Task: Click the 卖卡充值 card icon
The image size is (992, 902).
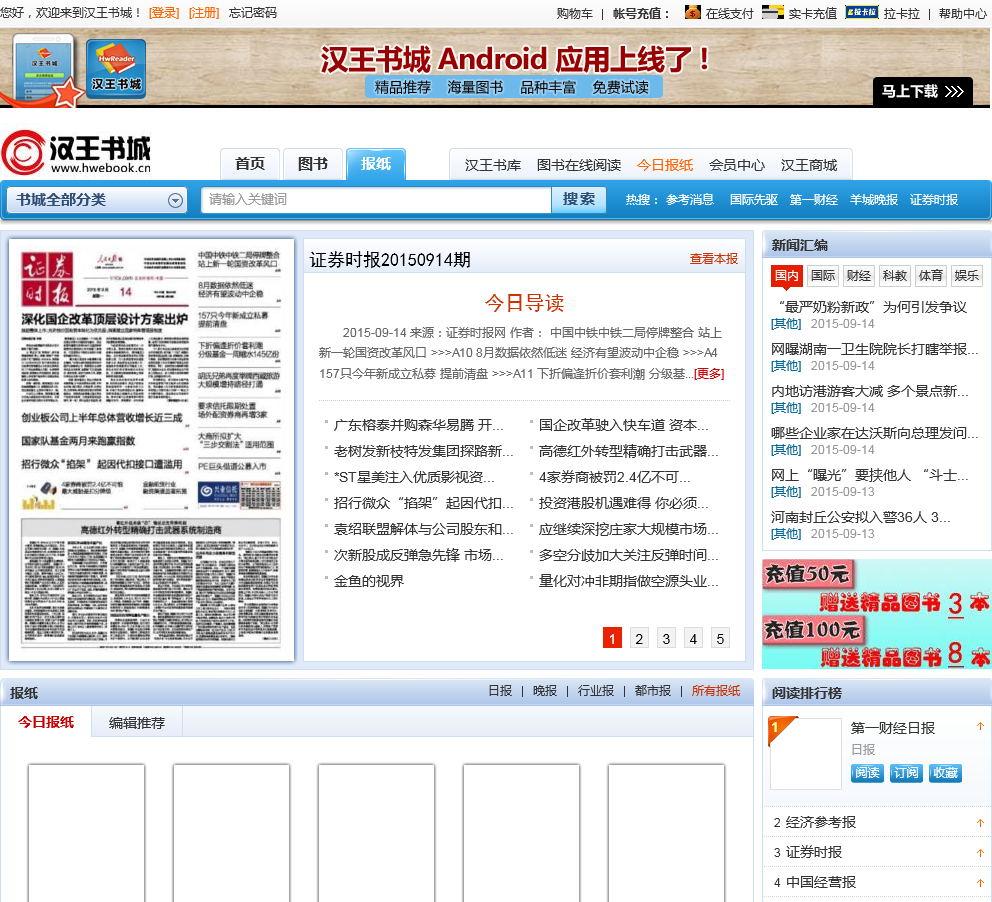Action: click(x=772, y=12)
